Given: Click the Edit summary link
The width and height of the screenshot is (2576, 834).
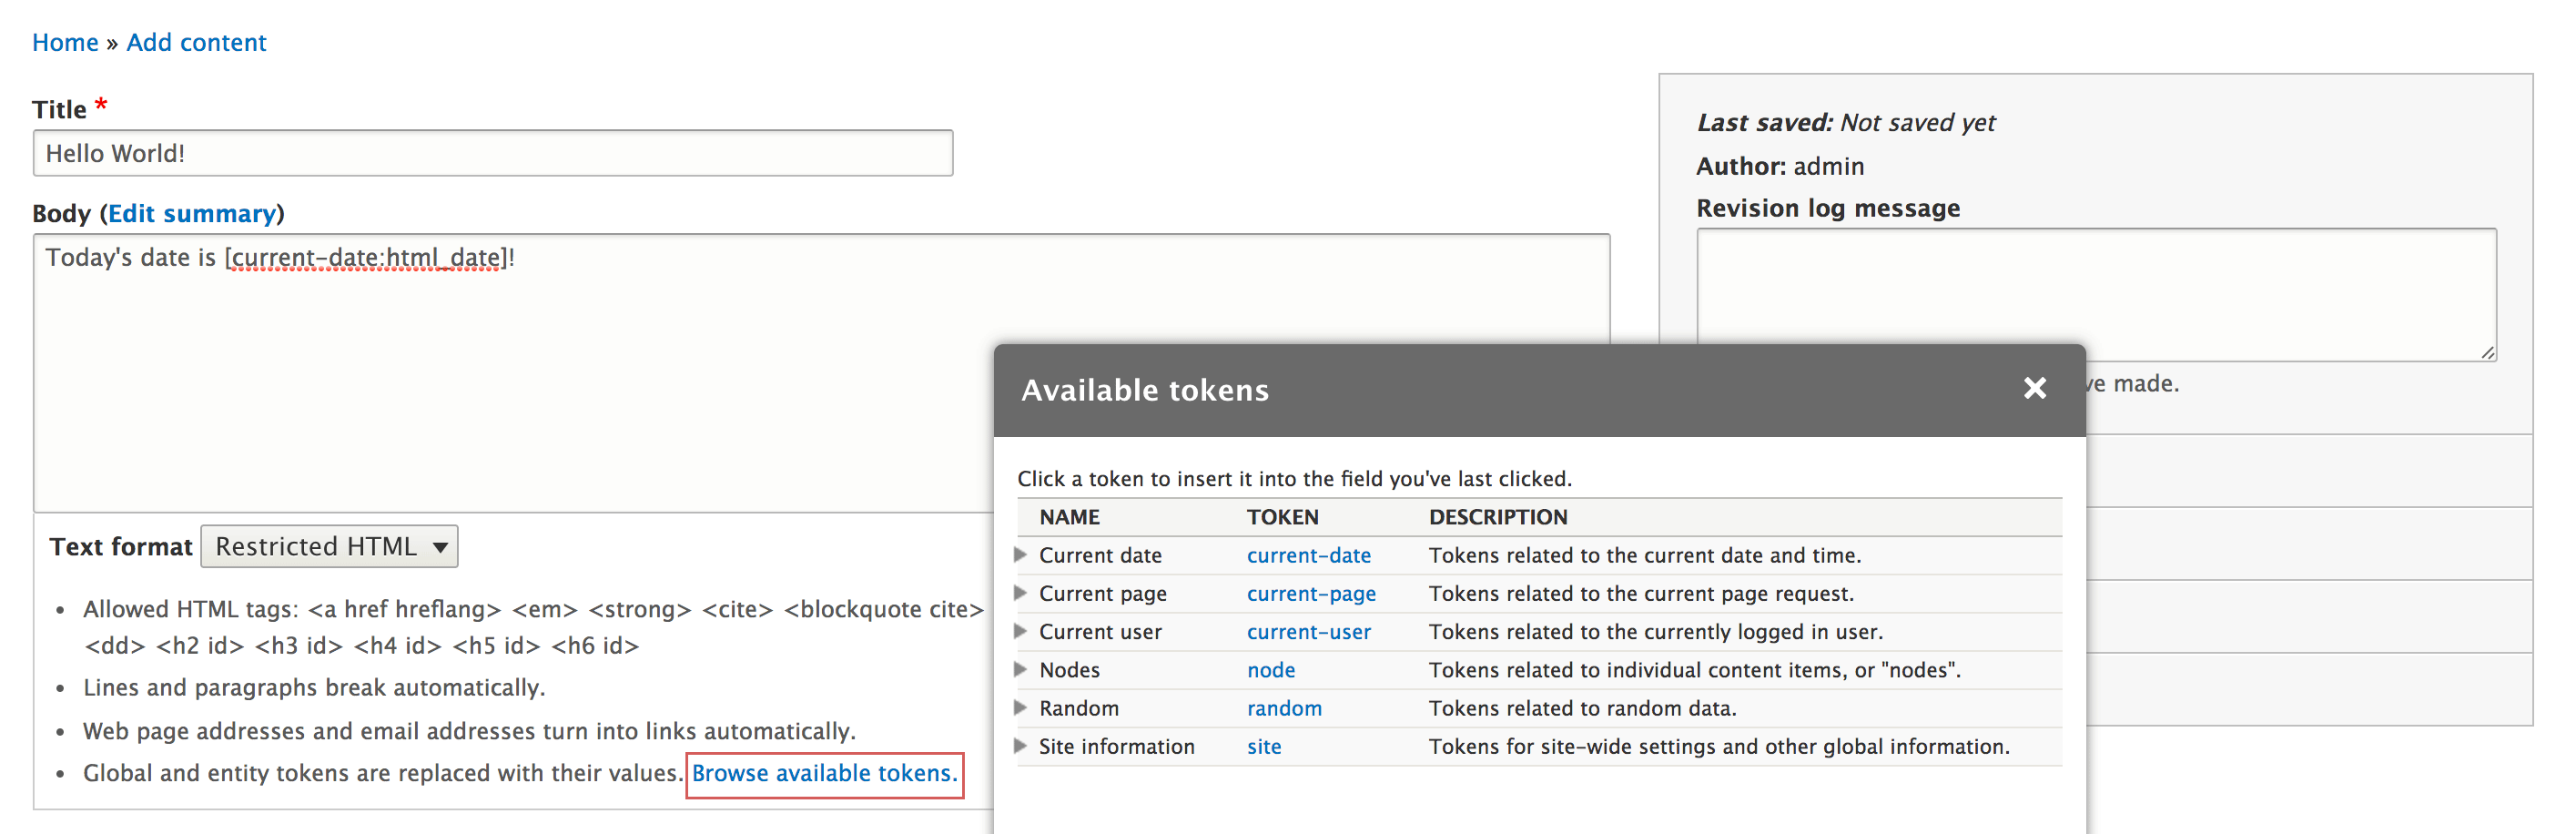Looking at the screenshot, I should [191, 214].
